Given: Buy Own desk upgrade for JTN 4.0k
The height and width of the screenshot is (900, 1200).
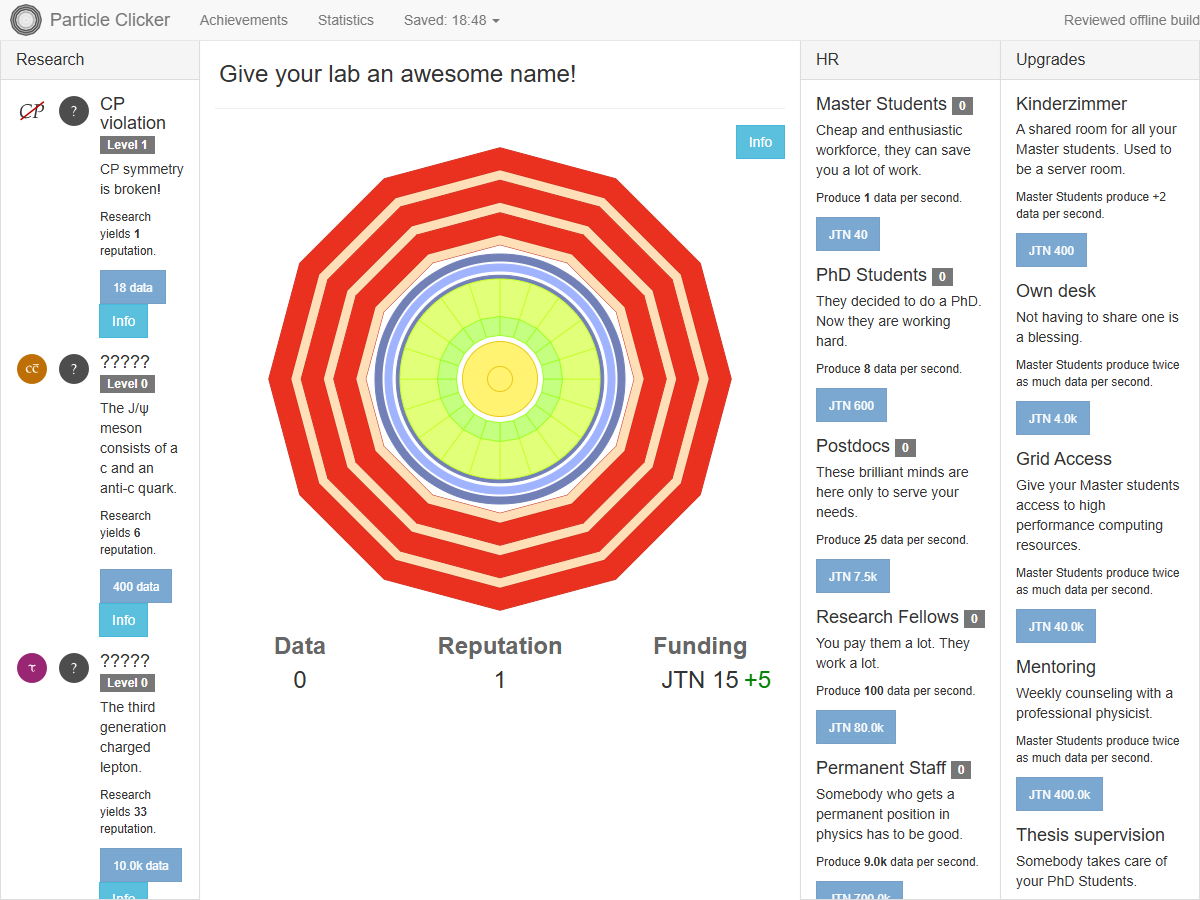Looking at the screenshot, I should coord(1053,418).
